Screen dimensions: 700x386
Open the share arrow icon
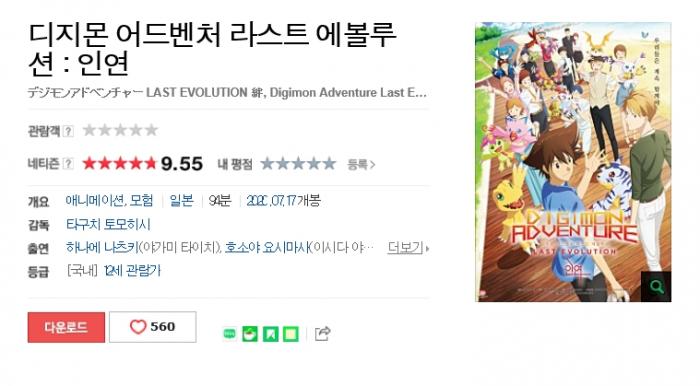click(x=322, y=333)
